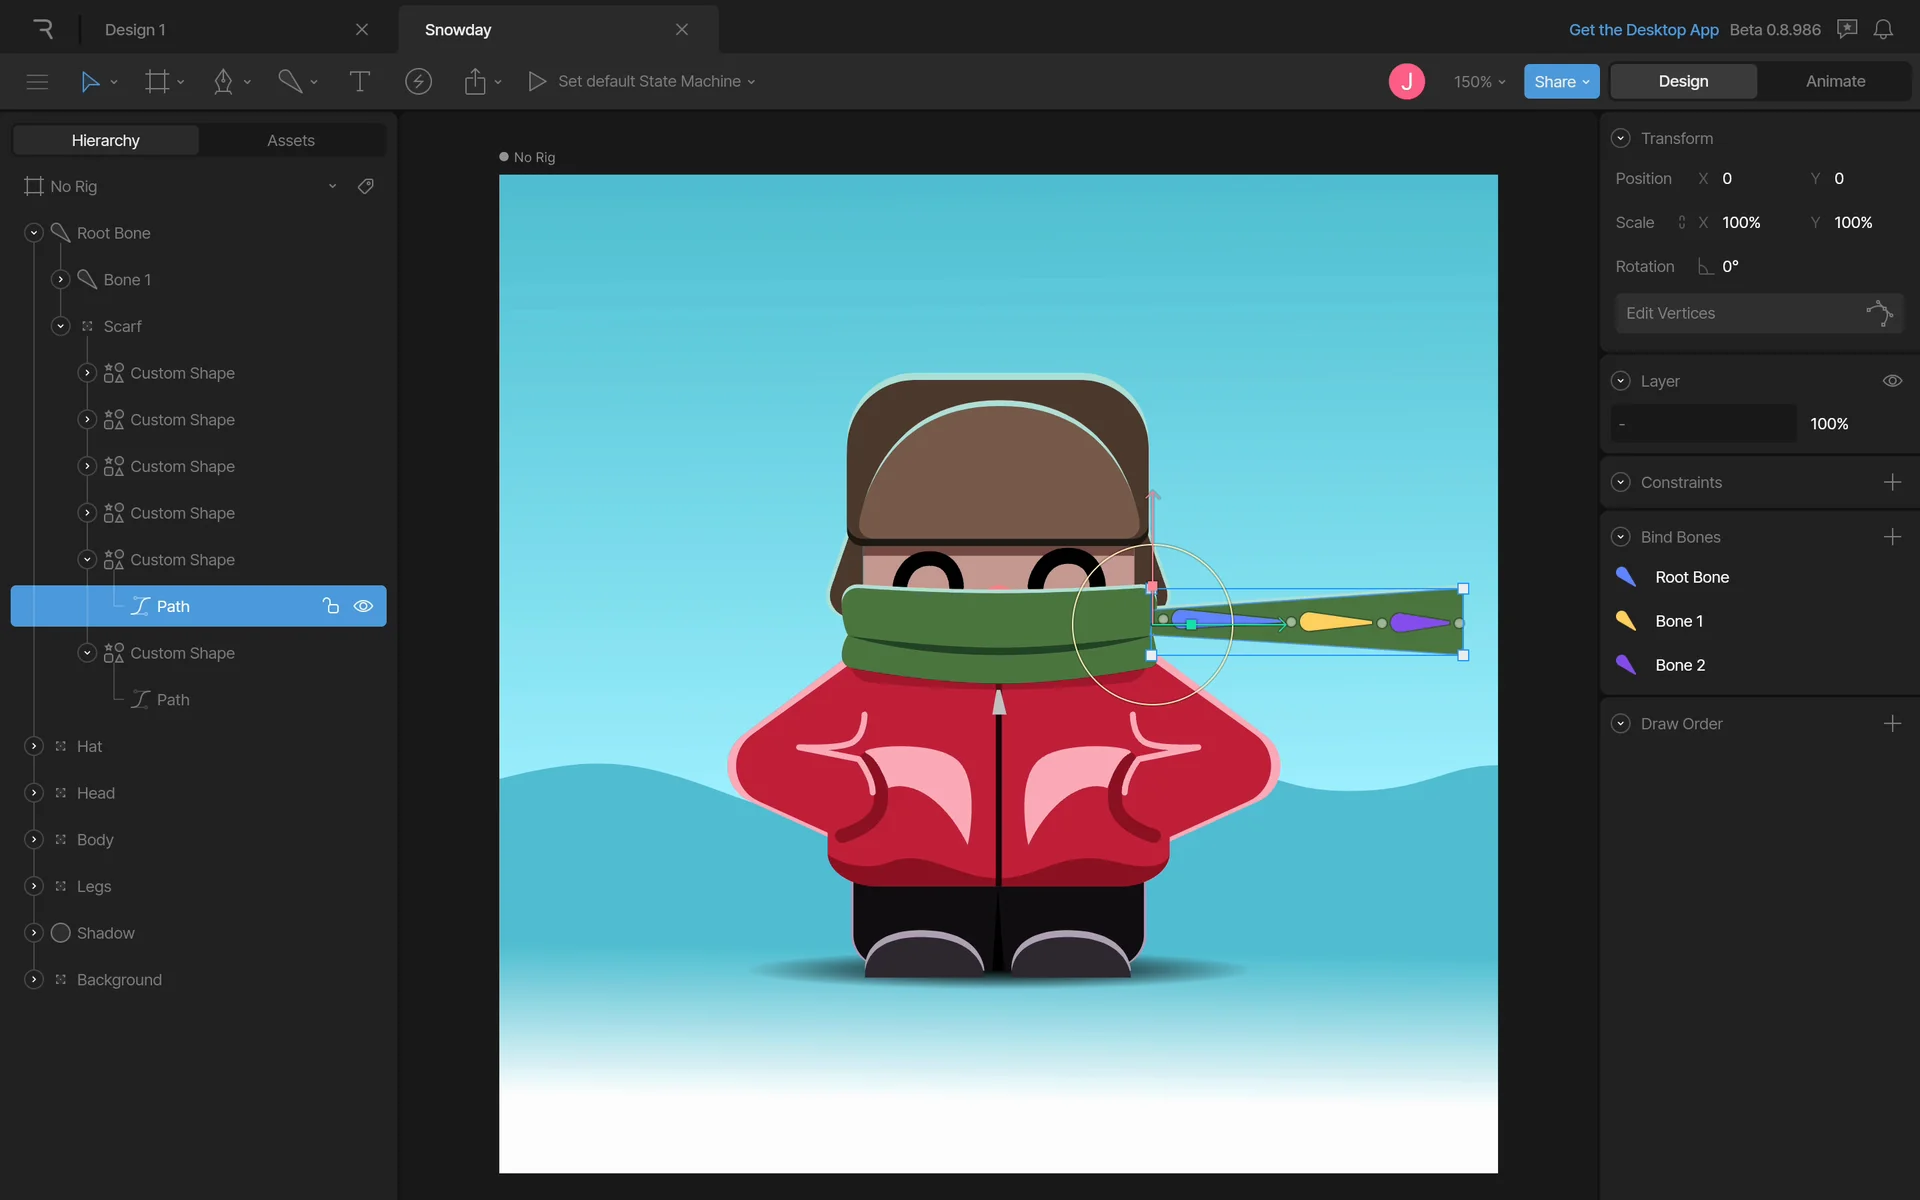
Task: Select the Text tool
Action: pos(359,81)
